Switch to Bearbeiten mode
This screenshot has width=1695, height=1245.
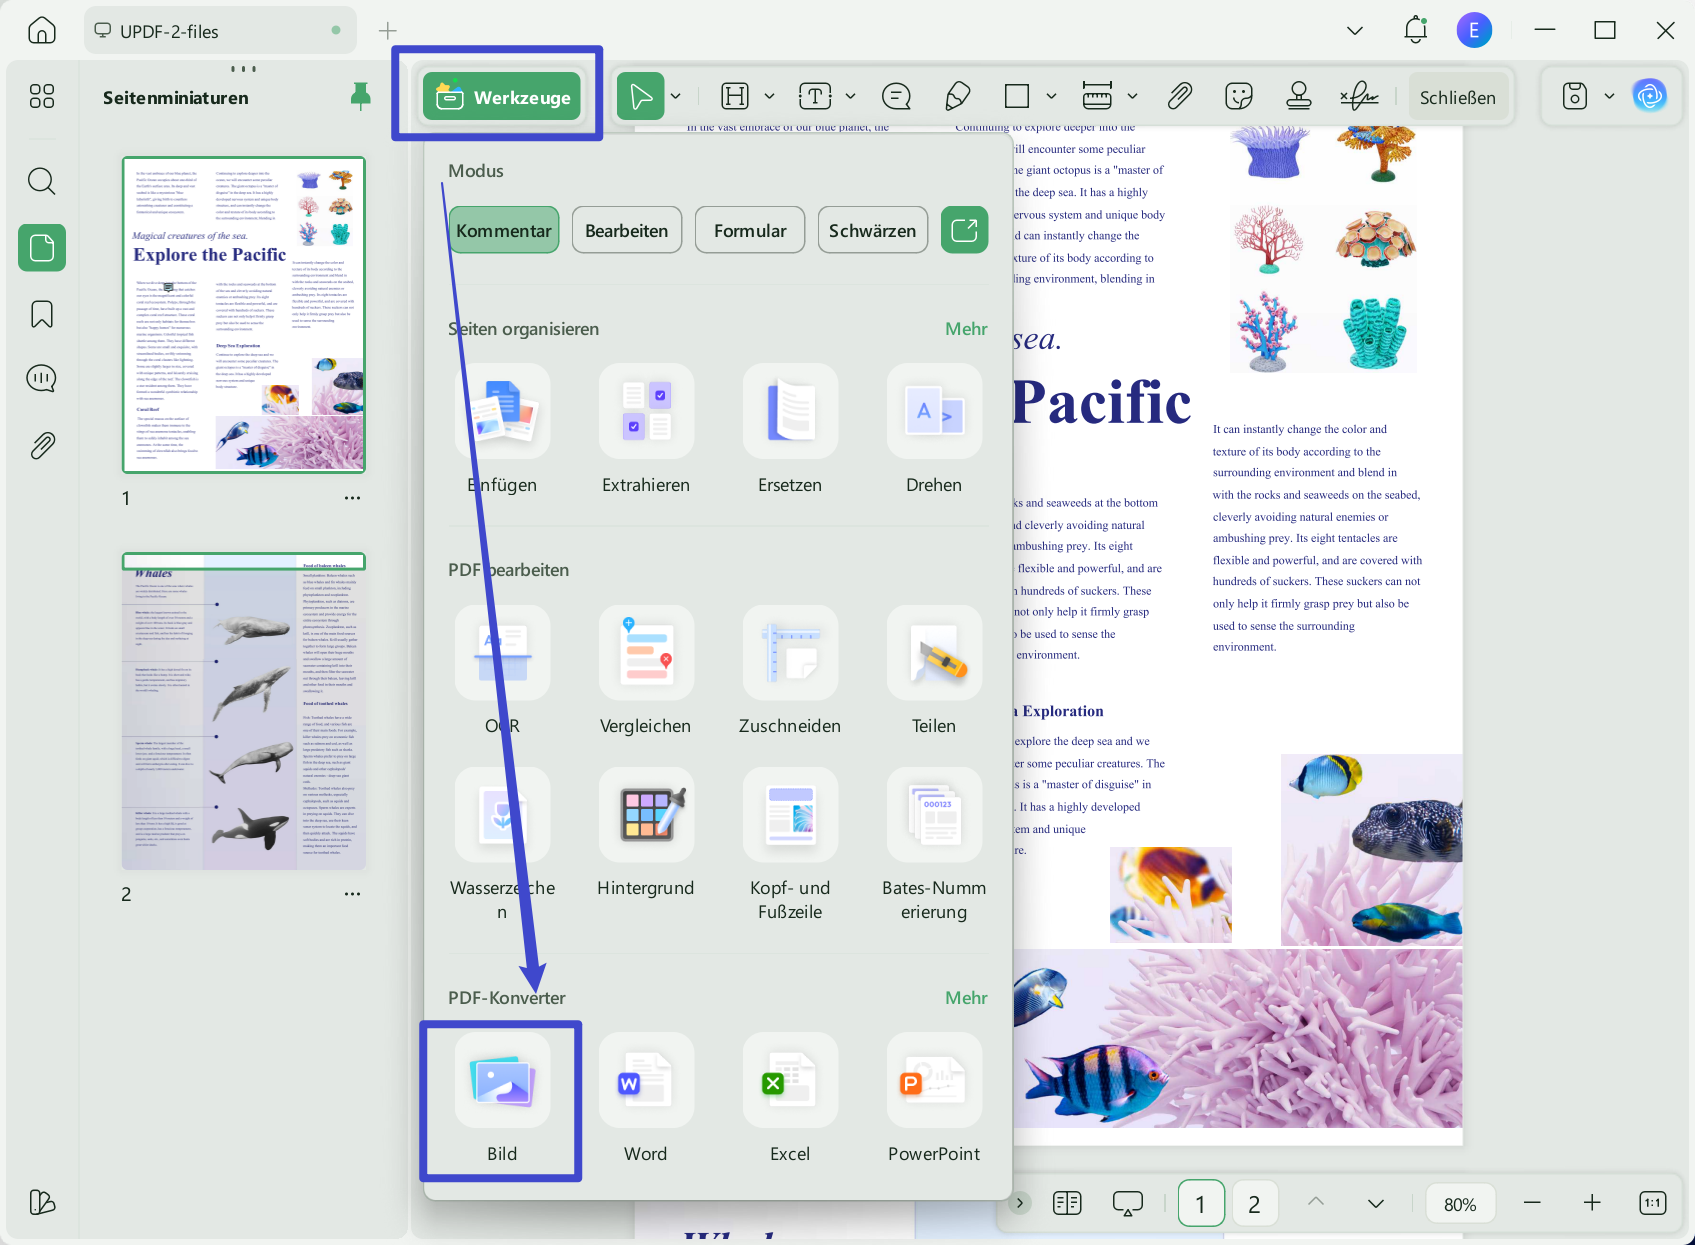[627, 230]
